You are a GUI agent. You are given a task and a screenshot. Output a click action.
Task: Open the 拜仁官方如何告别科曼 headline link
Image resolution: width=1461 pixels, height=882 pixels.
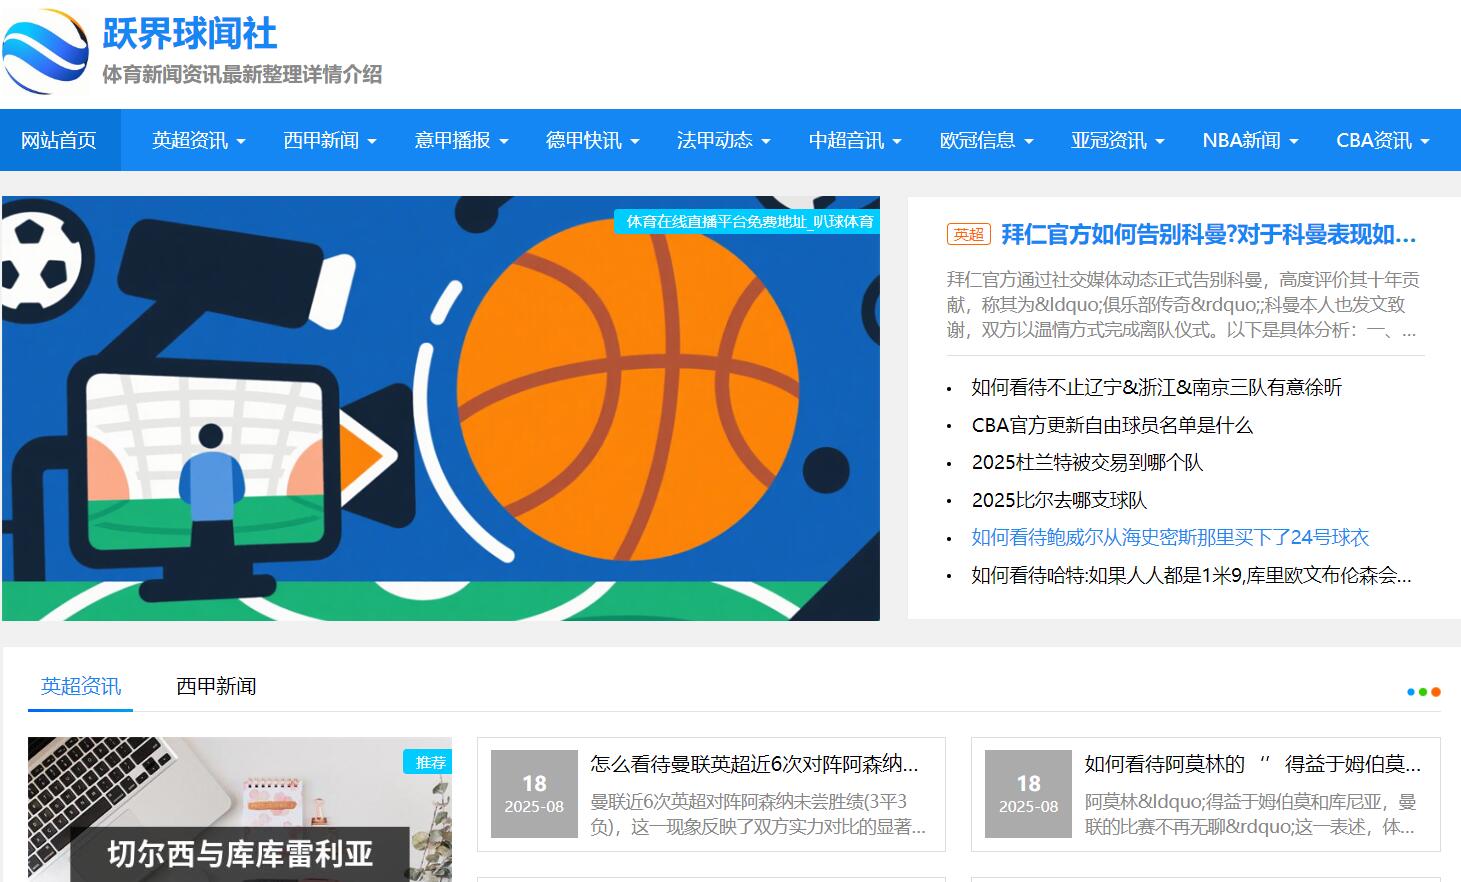(1208, 234)
